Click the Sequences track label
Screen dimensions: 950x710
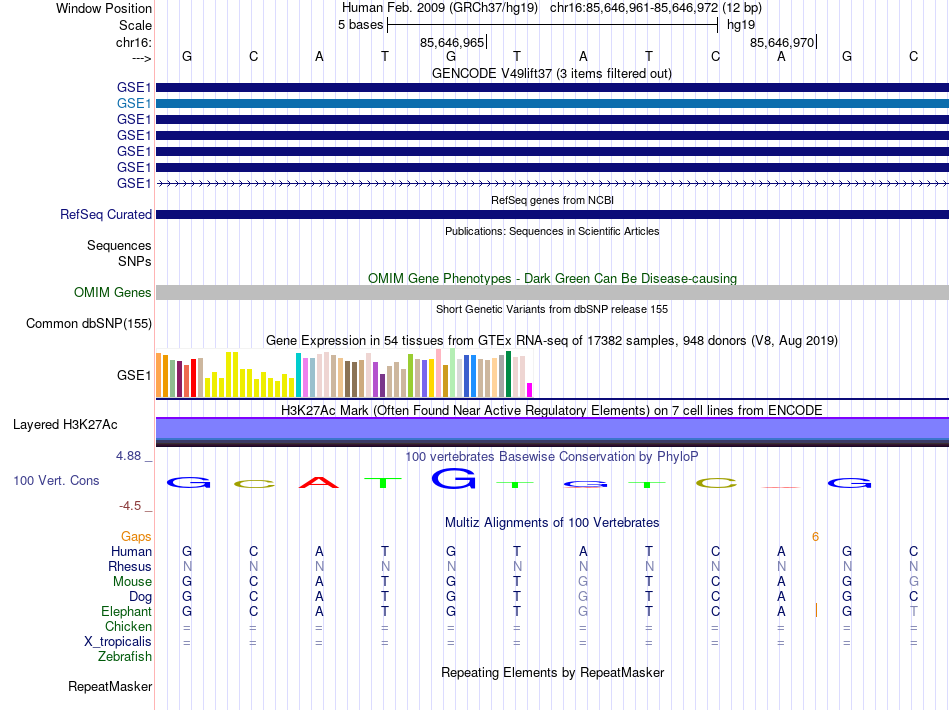[x=119, y=245]
